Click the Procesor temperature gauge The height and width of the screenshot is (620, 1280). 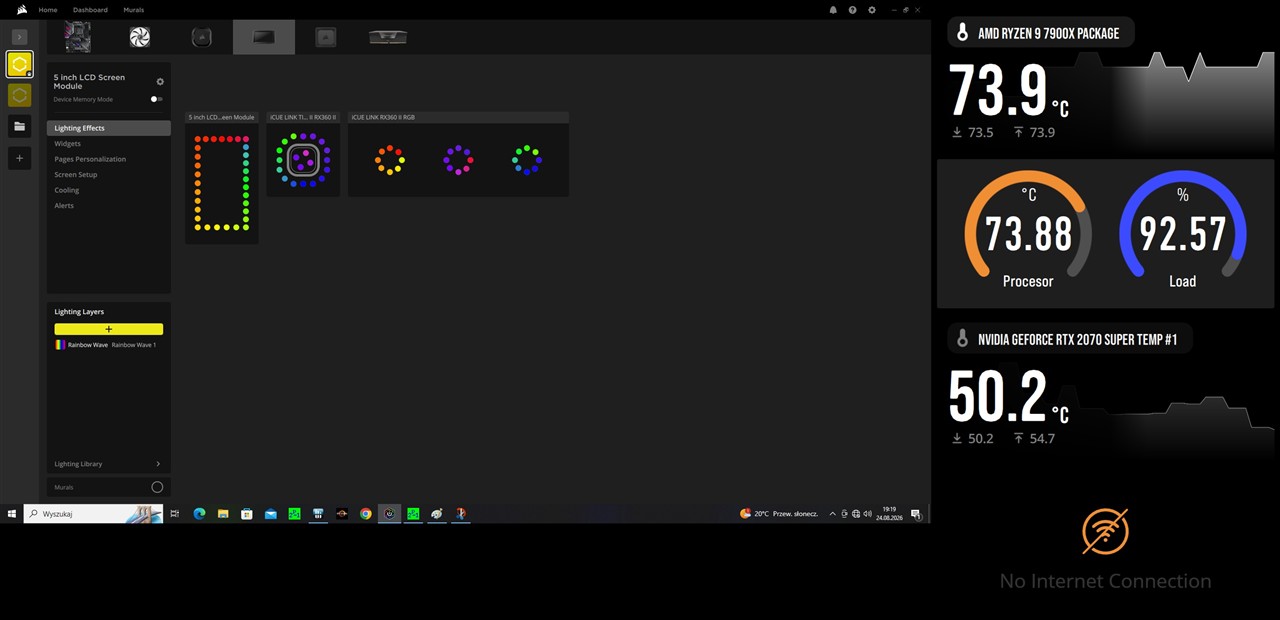coord(1028,231)
